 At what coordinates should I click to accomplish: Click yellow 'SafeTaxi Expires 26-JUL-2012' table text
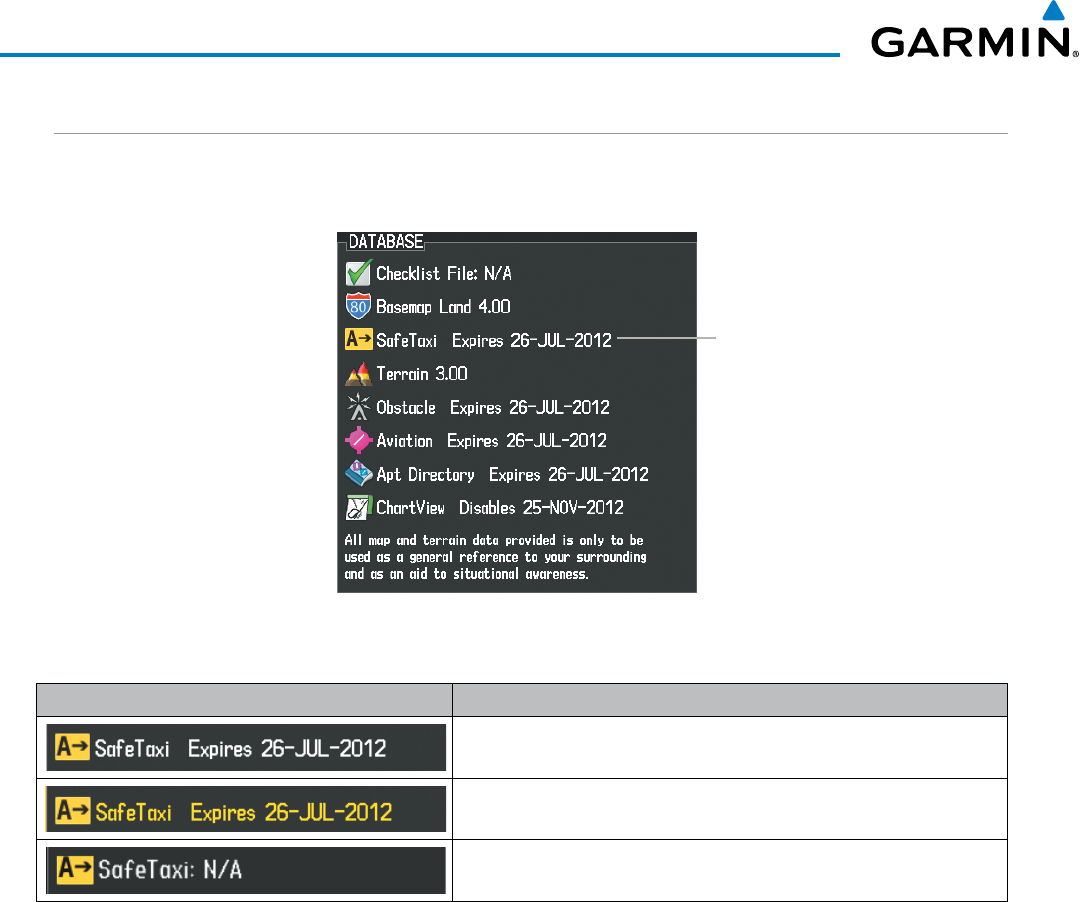point(244,812)
